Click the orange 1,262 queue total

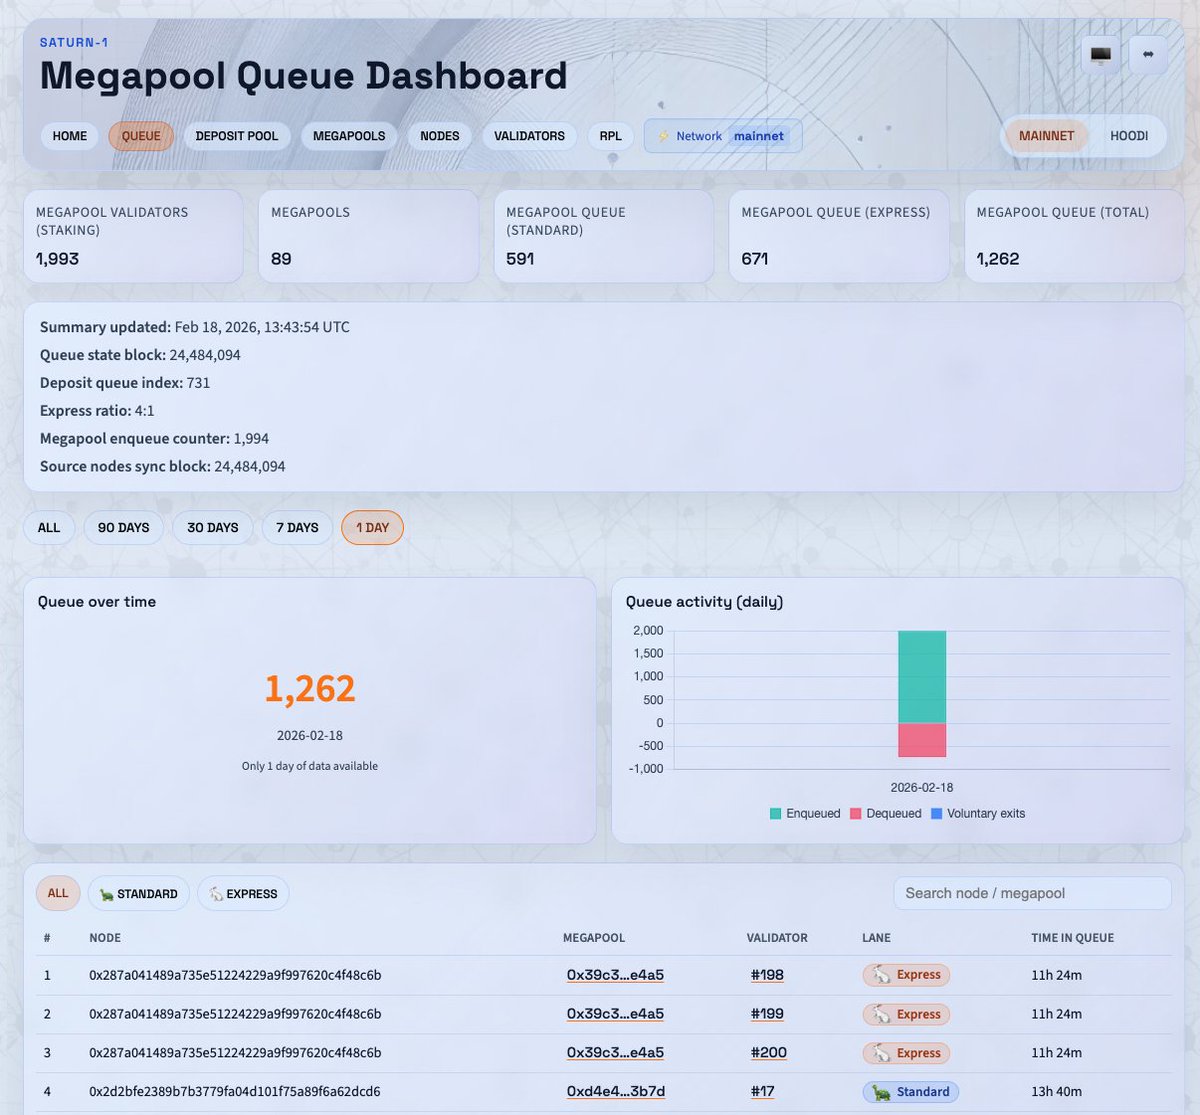tap(310, 689)
